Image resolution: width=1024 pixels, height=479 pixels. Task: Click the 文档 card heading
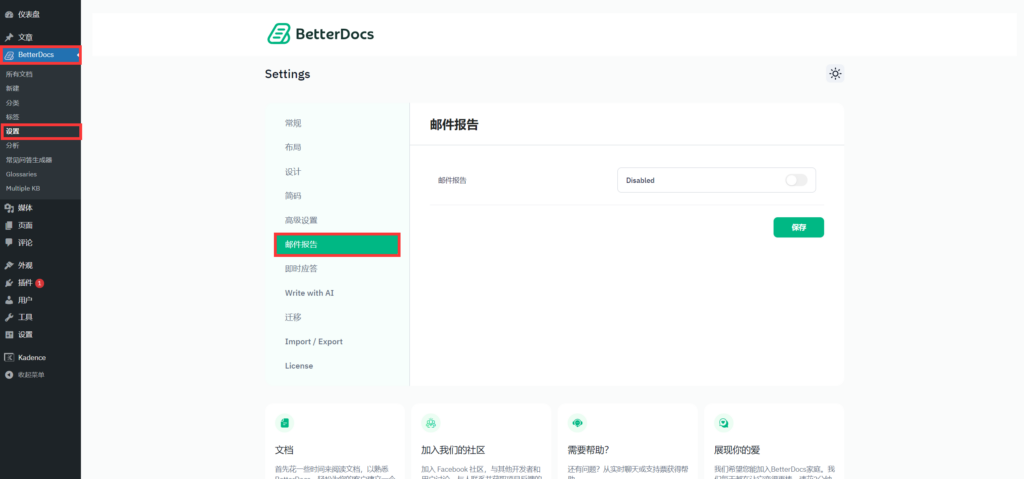[284, 450]
